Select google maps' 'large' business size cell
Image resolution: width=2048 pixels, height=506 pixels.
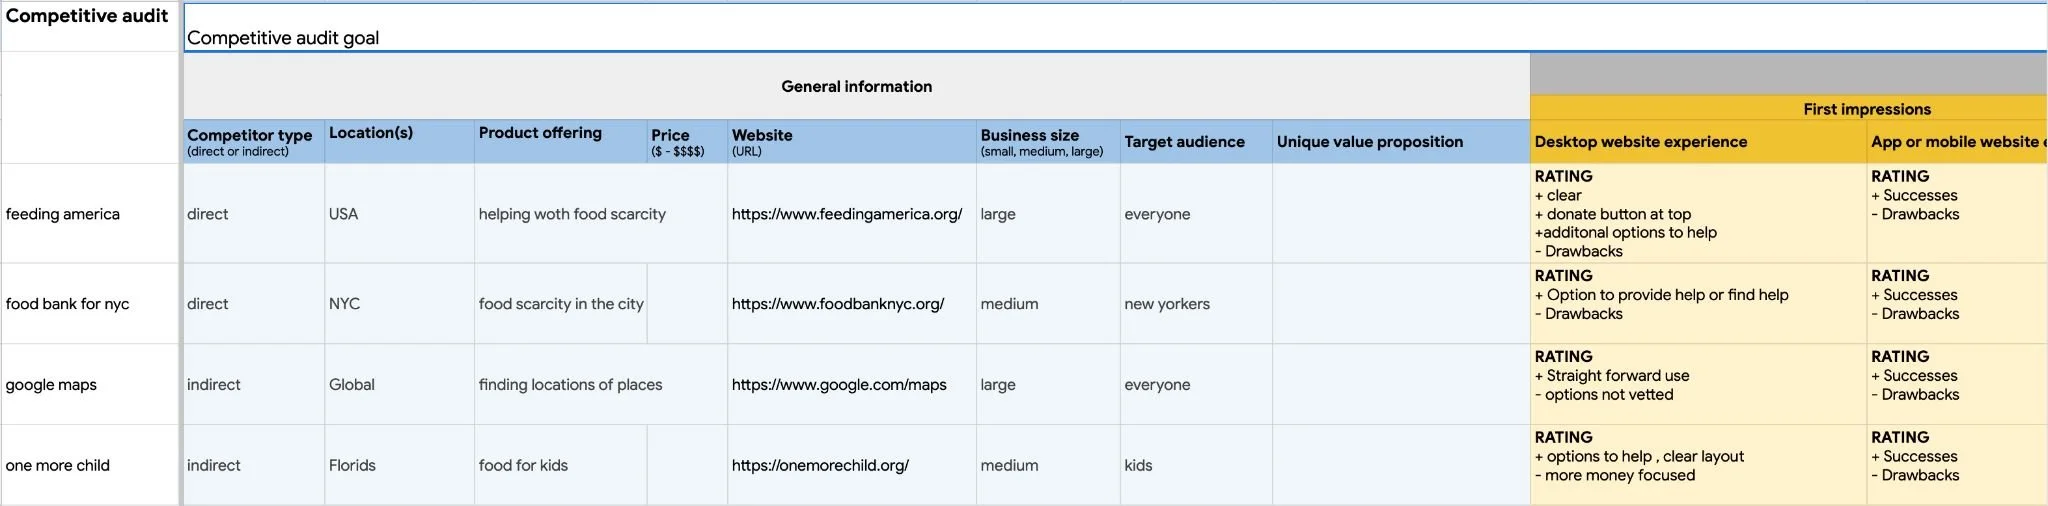(x=1048, y=385)
